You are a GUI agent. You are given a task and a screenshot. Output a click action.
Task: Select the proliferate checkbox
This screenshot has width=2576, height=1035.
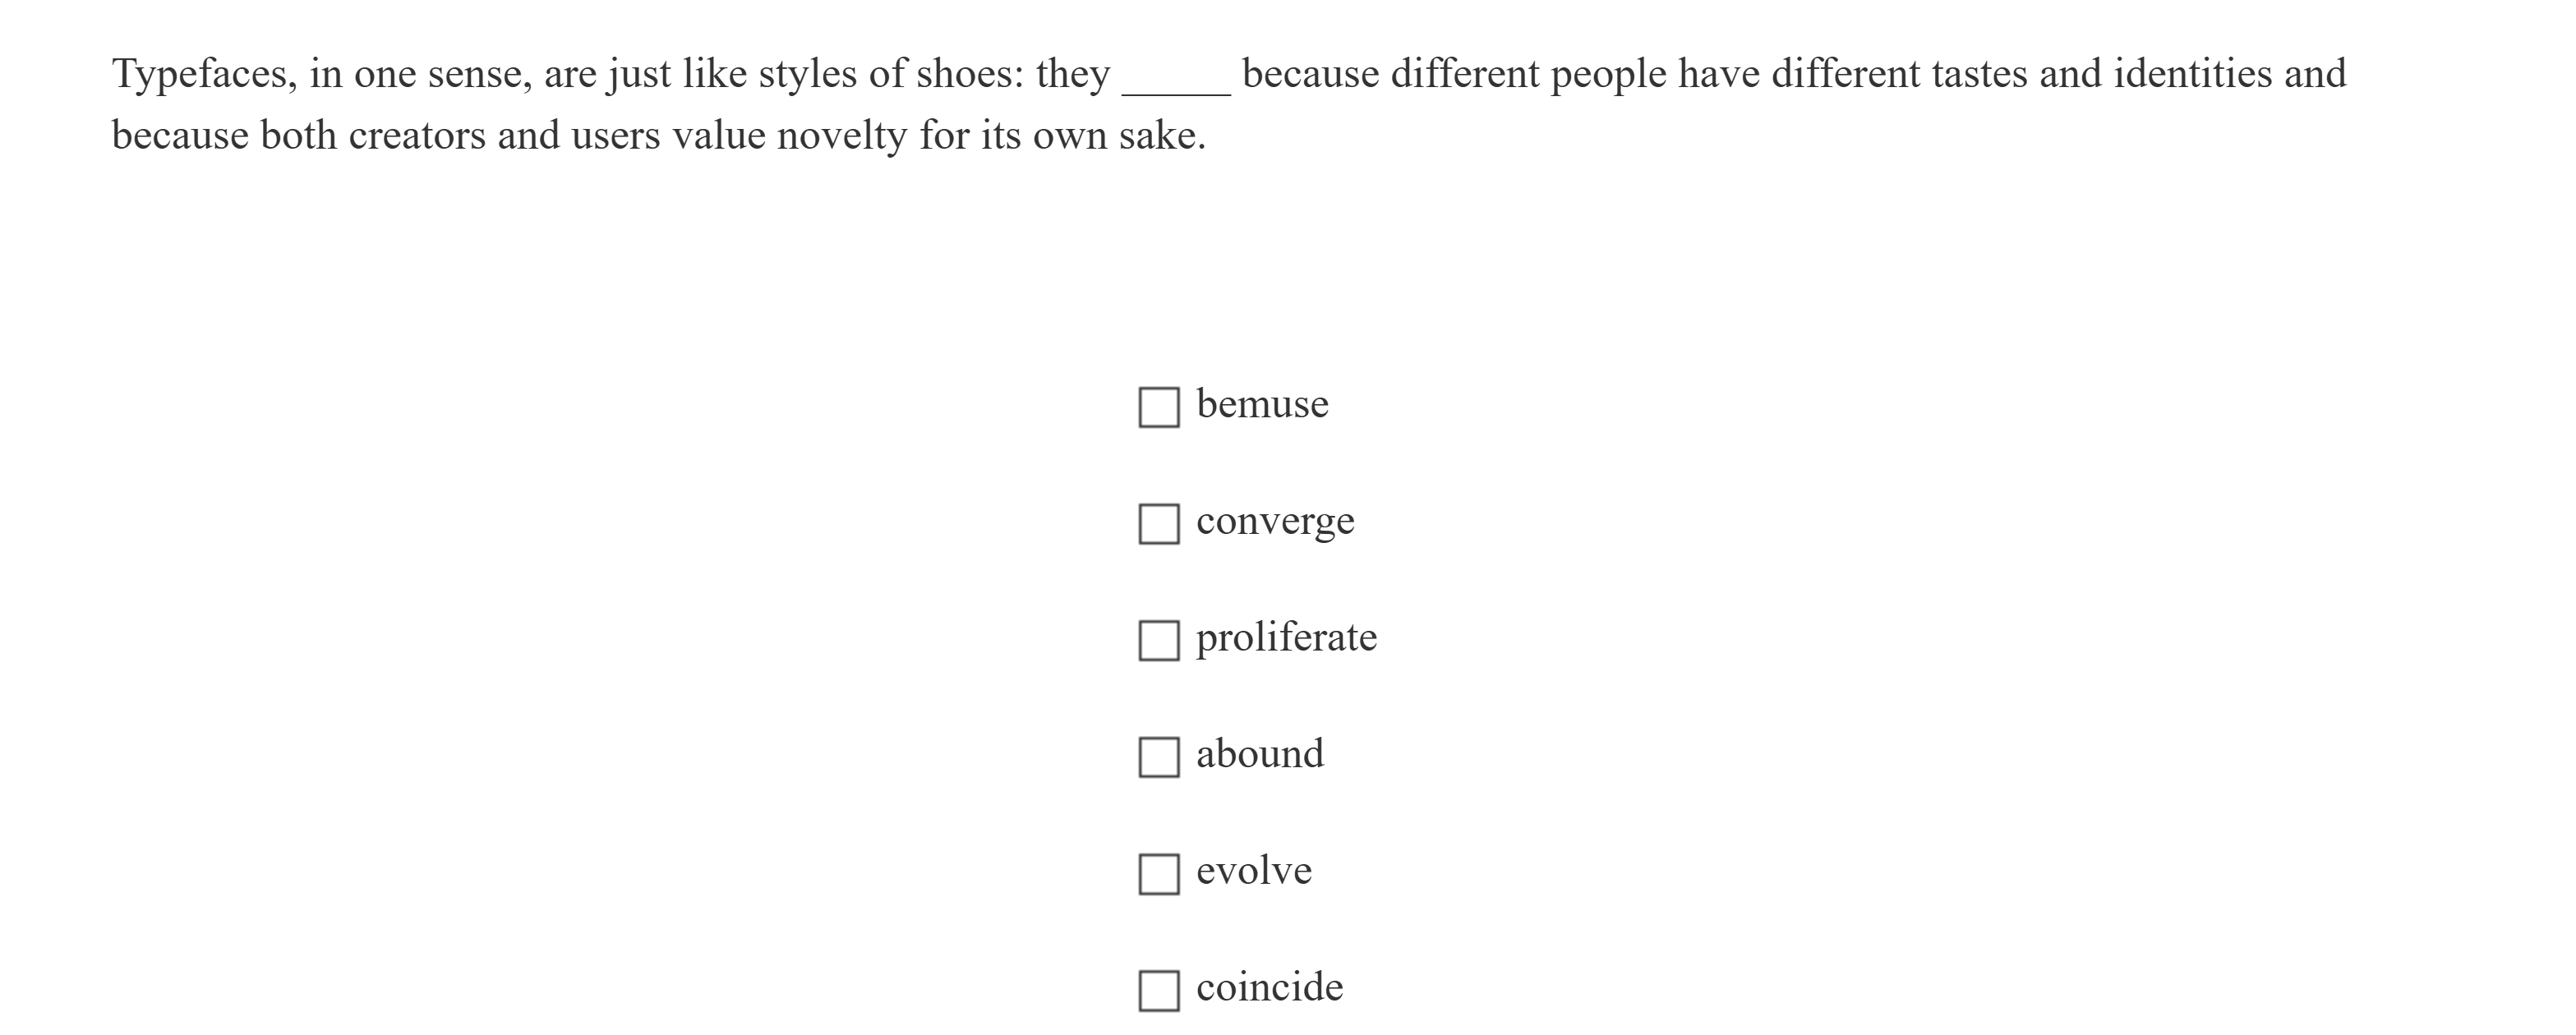[1158, 640]
